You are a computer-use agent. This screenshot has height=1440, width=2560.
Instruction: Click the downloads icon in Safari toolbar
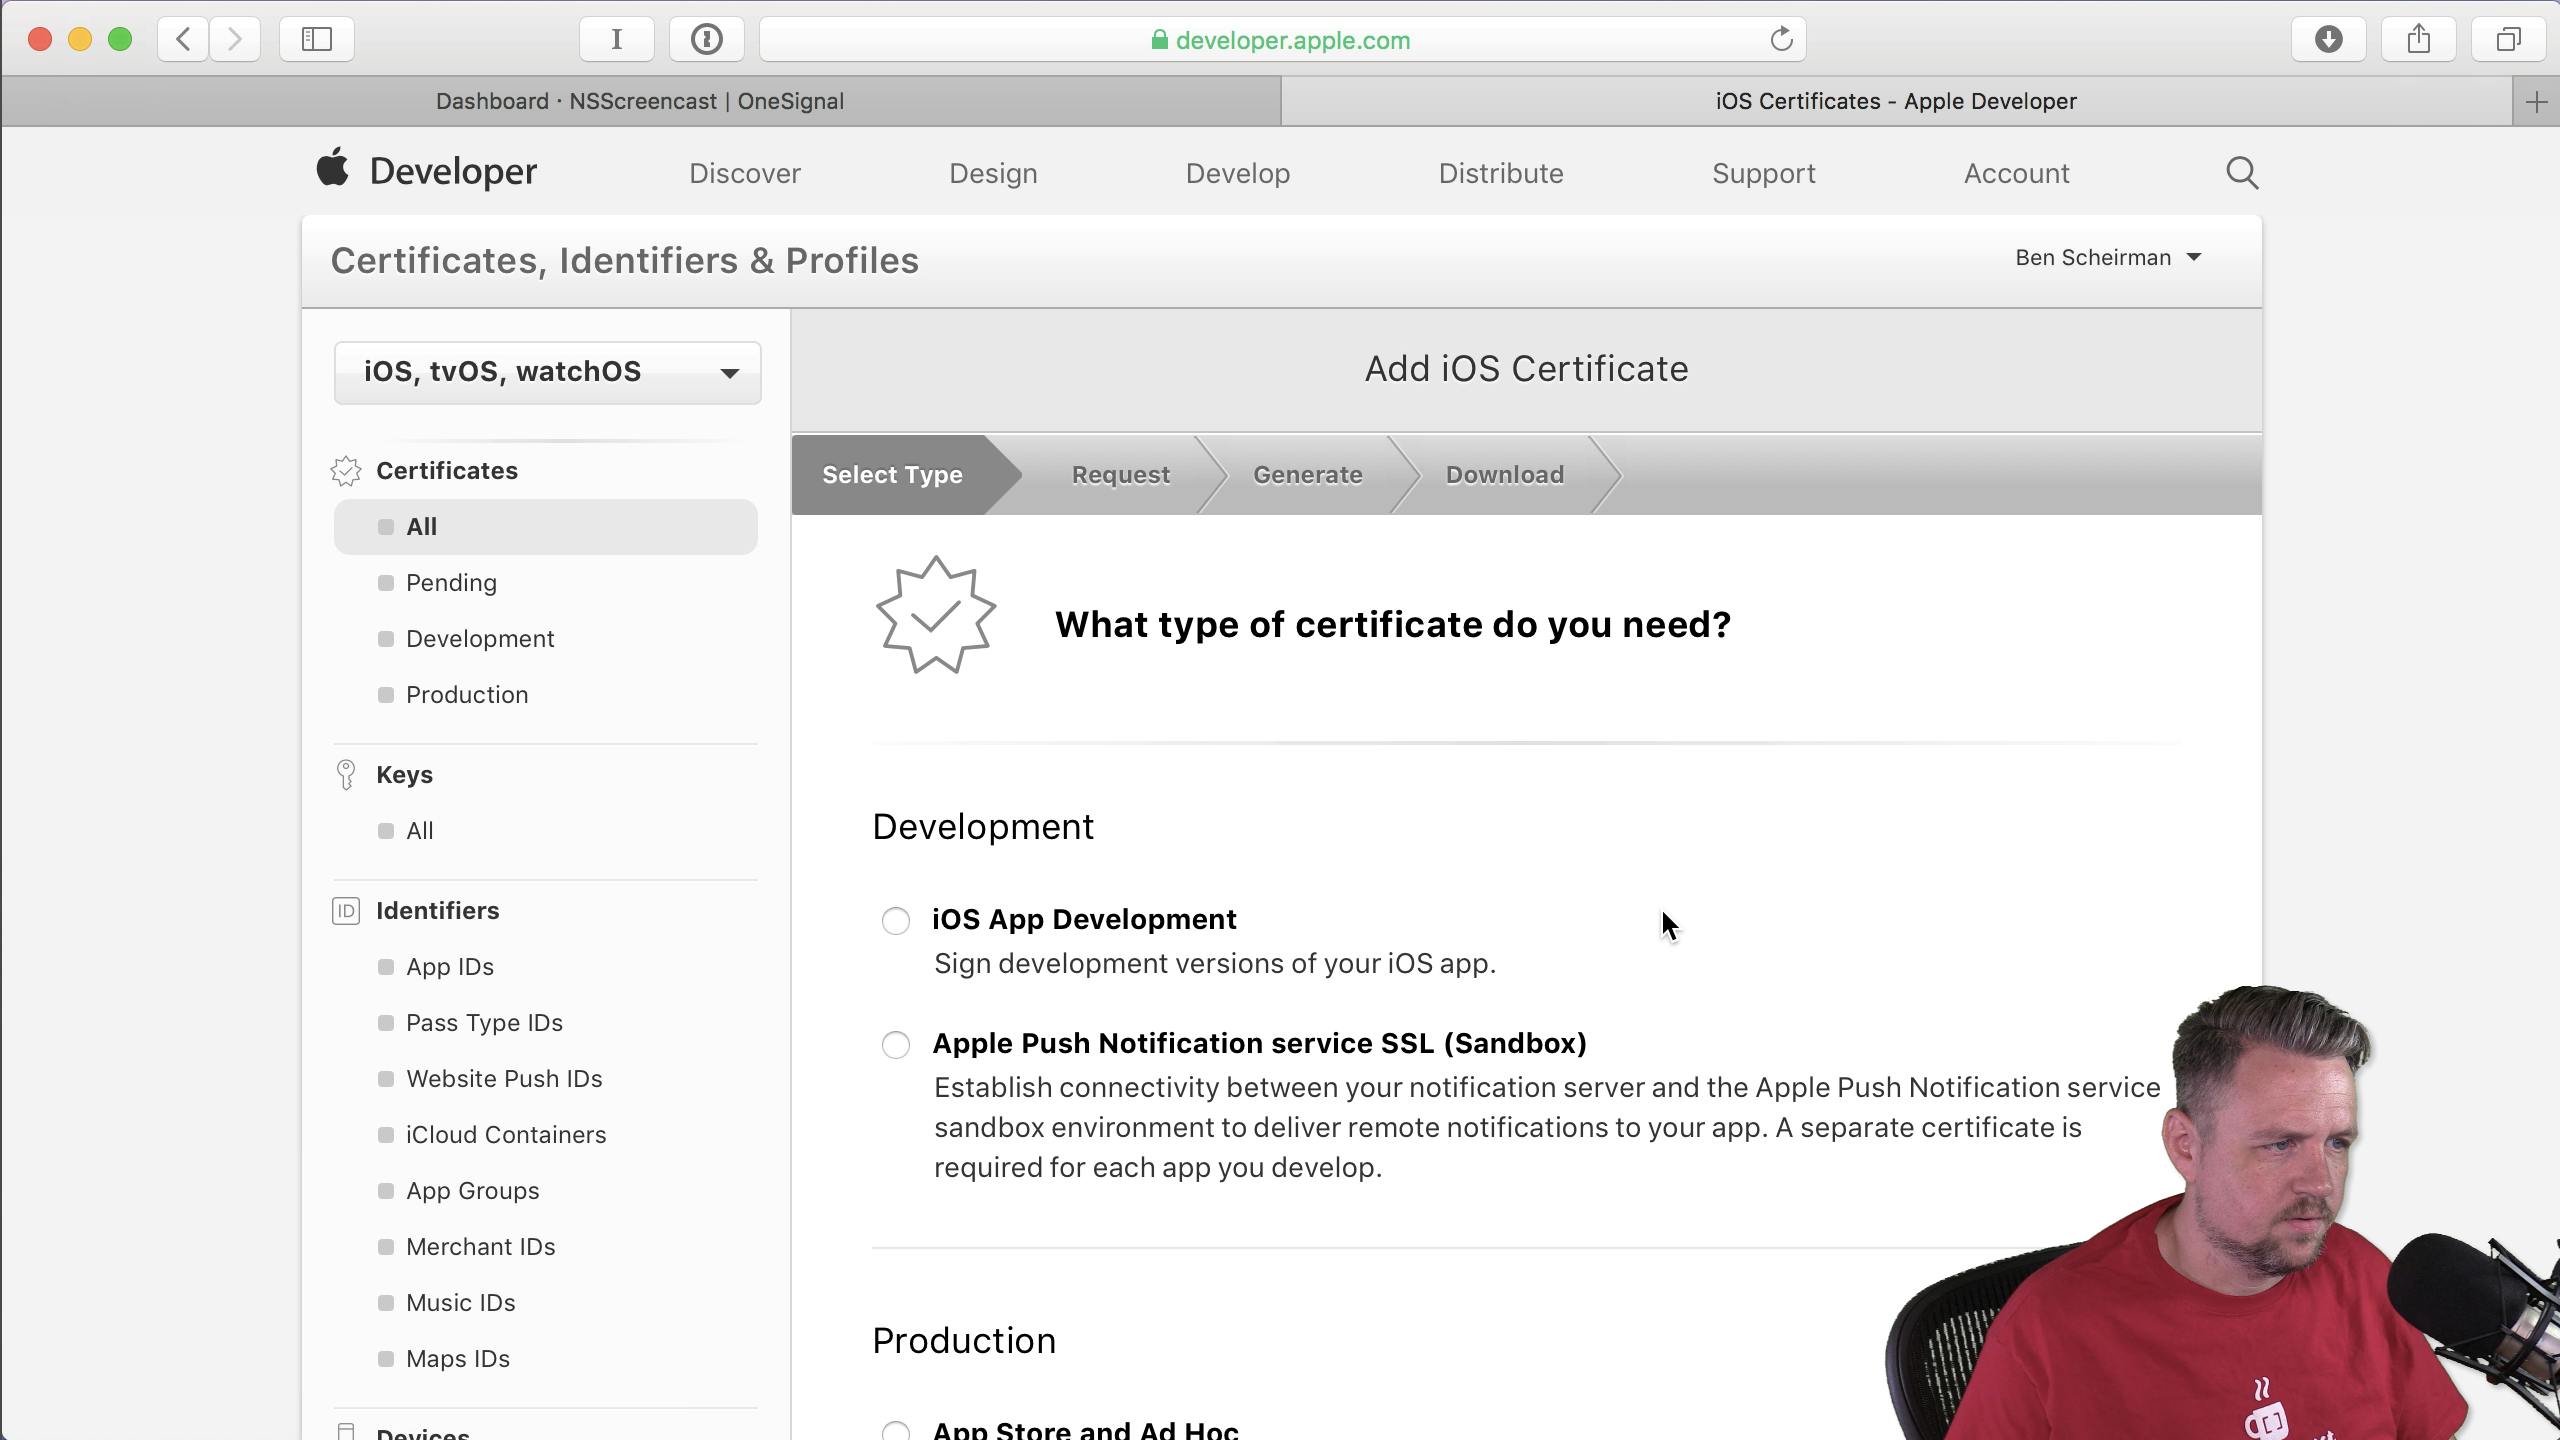point(2328,39)
